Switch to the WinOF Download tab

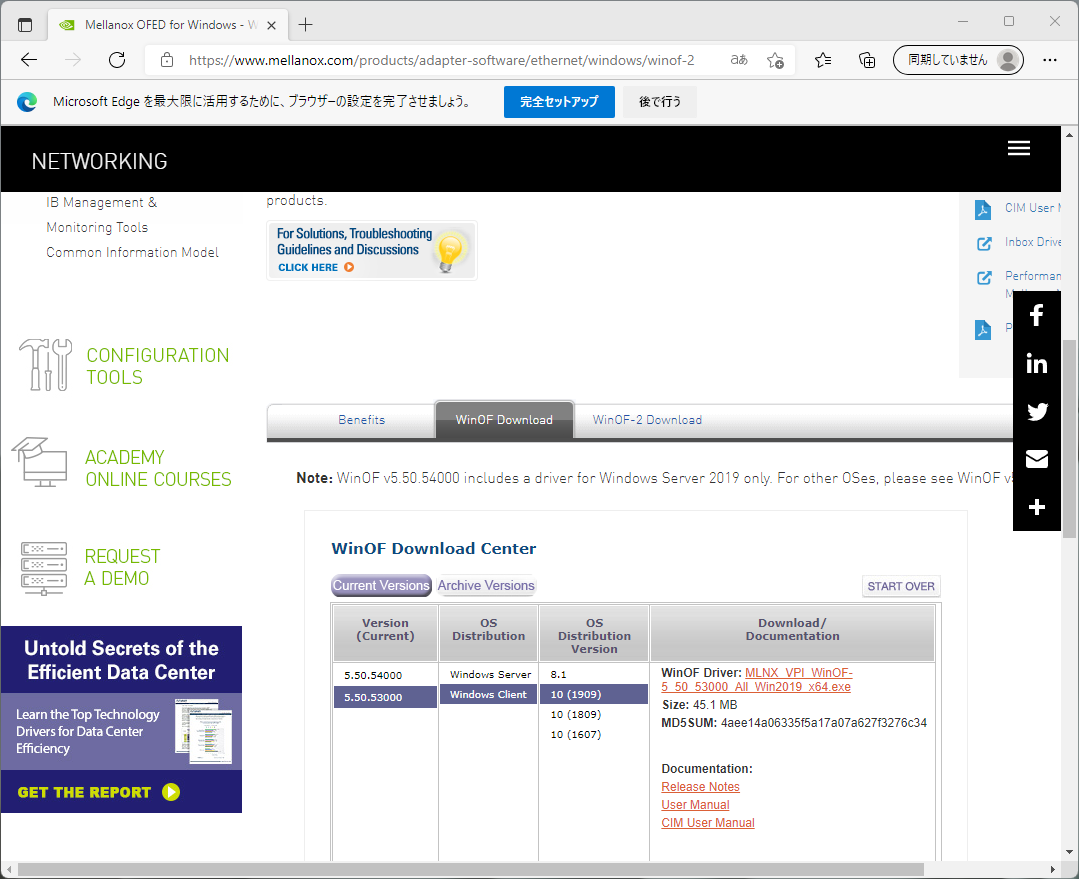tap(504, 420)
